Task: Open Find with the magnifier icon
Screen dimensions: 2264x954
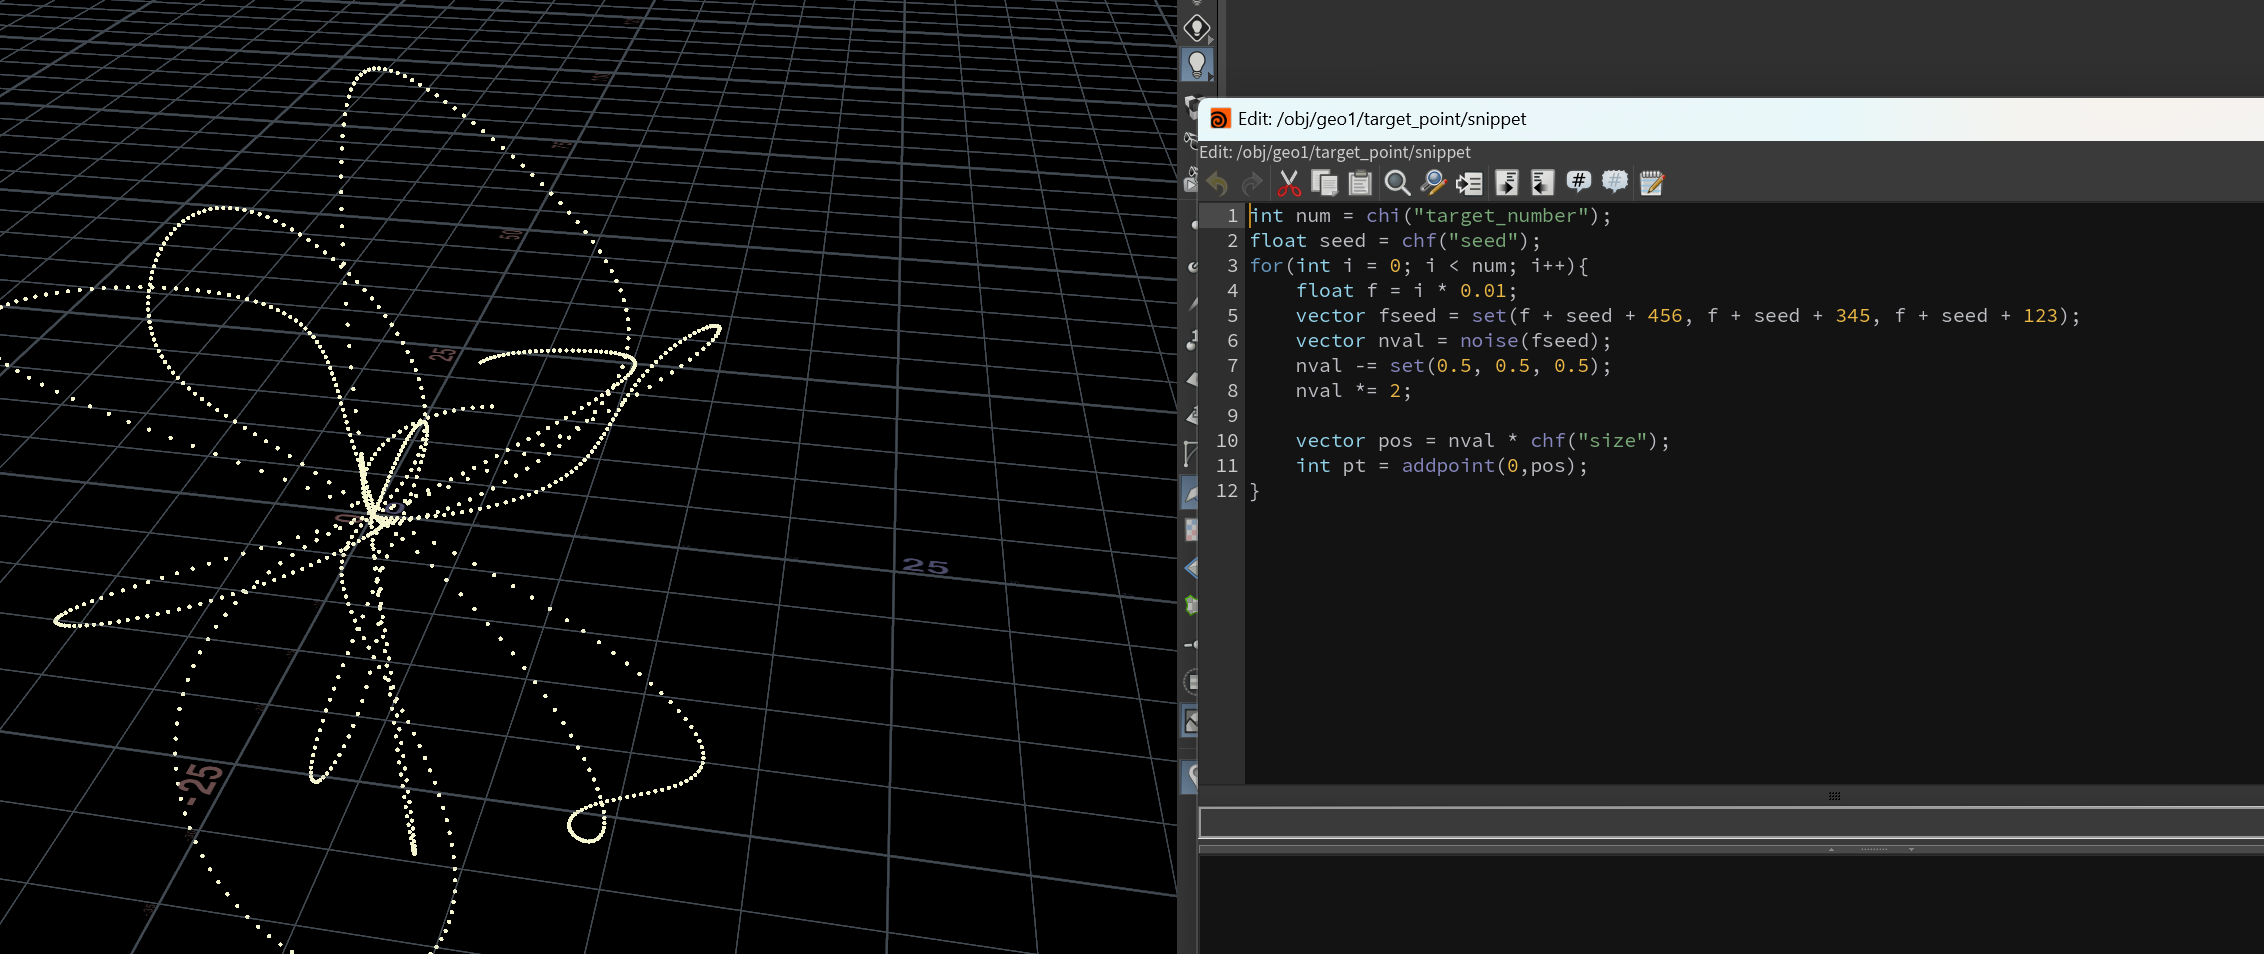Action: pos(1397,183)
